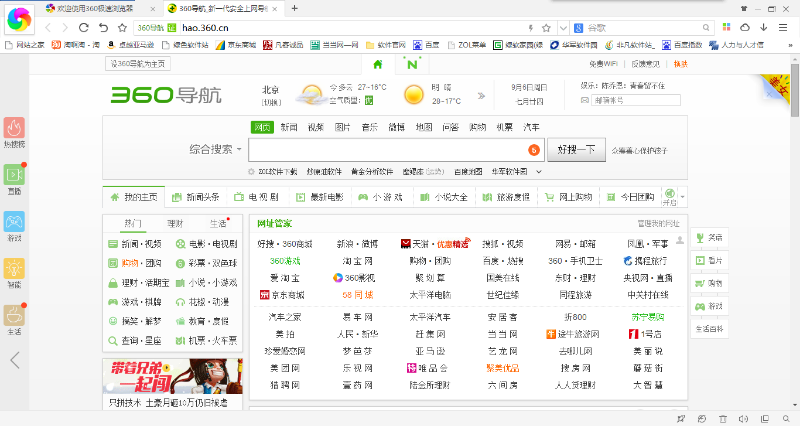Collapse the left sidebar with arrow

pyautogui.click(x=14, y=360)
